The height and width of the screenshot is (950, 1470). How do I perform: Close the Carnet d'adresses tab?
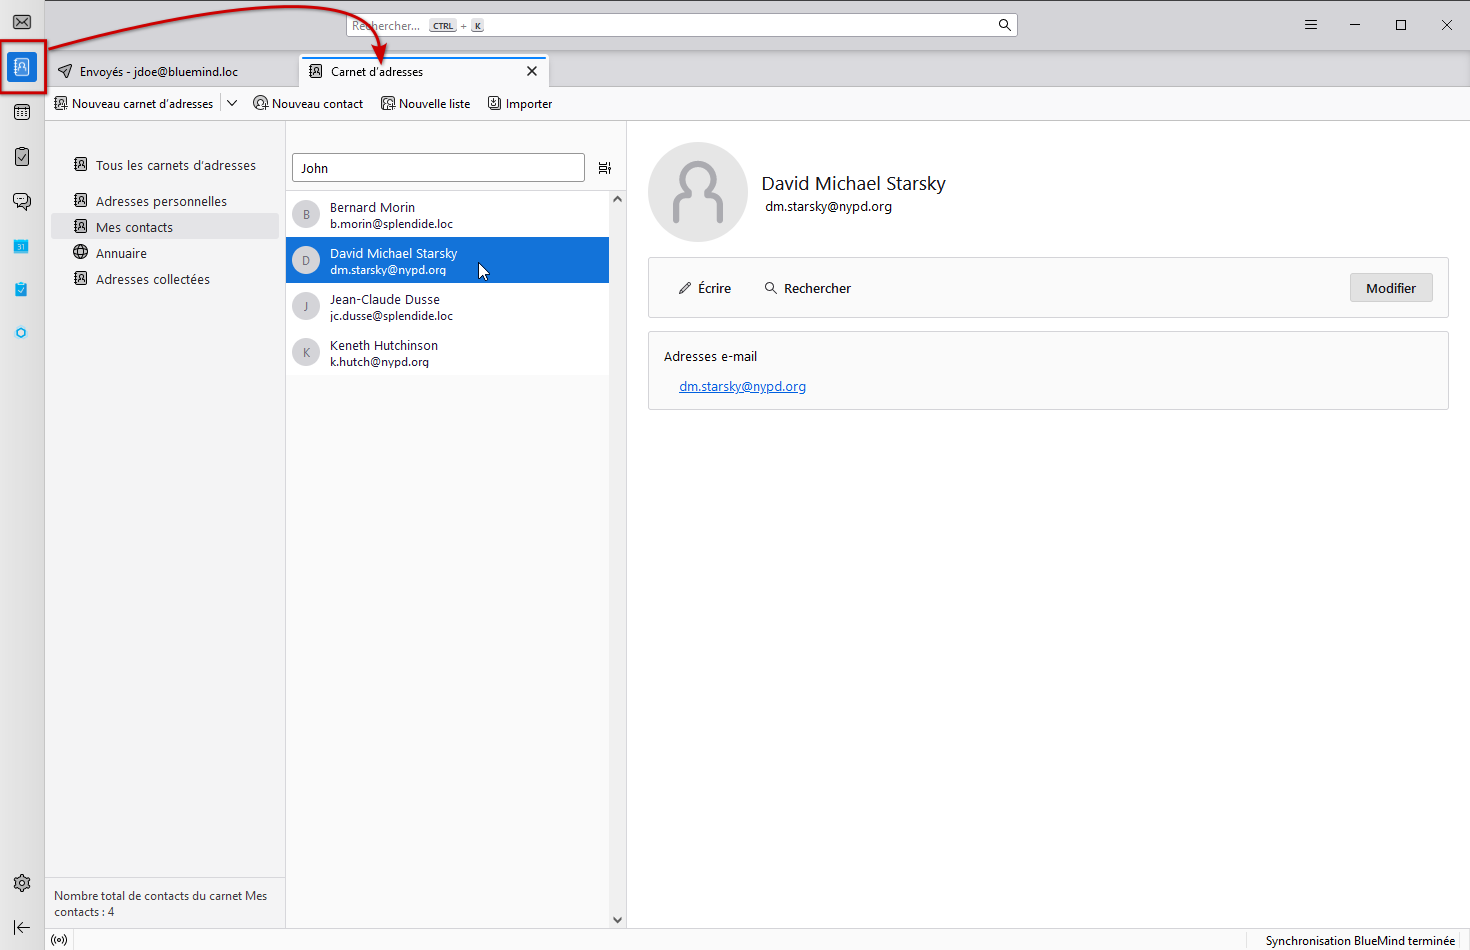[532, 71]
